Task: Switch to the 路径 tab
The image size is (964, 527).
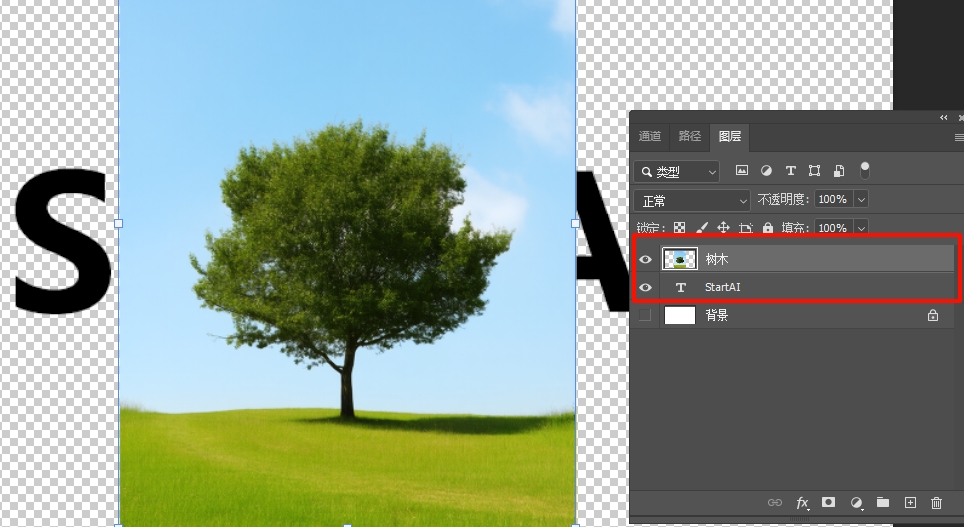Action: click(690, 136)
